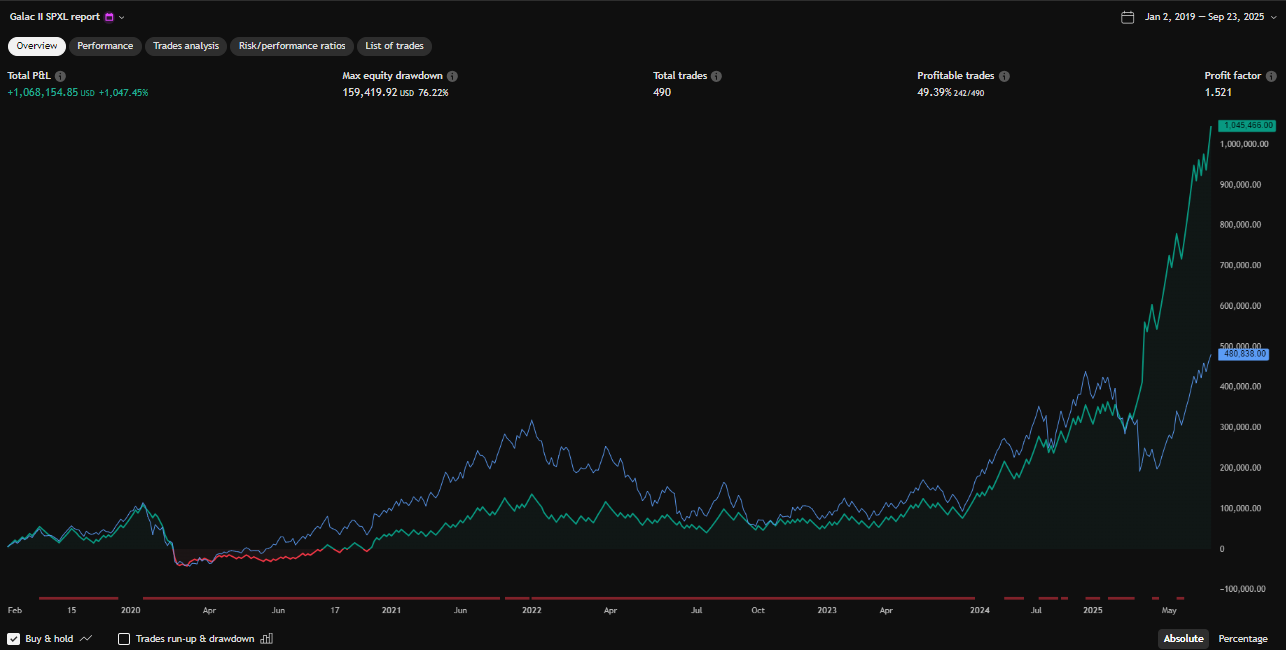Enable Trades run-up & drawdown checkbox
Image resolution: width=1286 pixels, height=650 pixels.
pos(124,639)
